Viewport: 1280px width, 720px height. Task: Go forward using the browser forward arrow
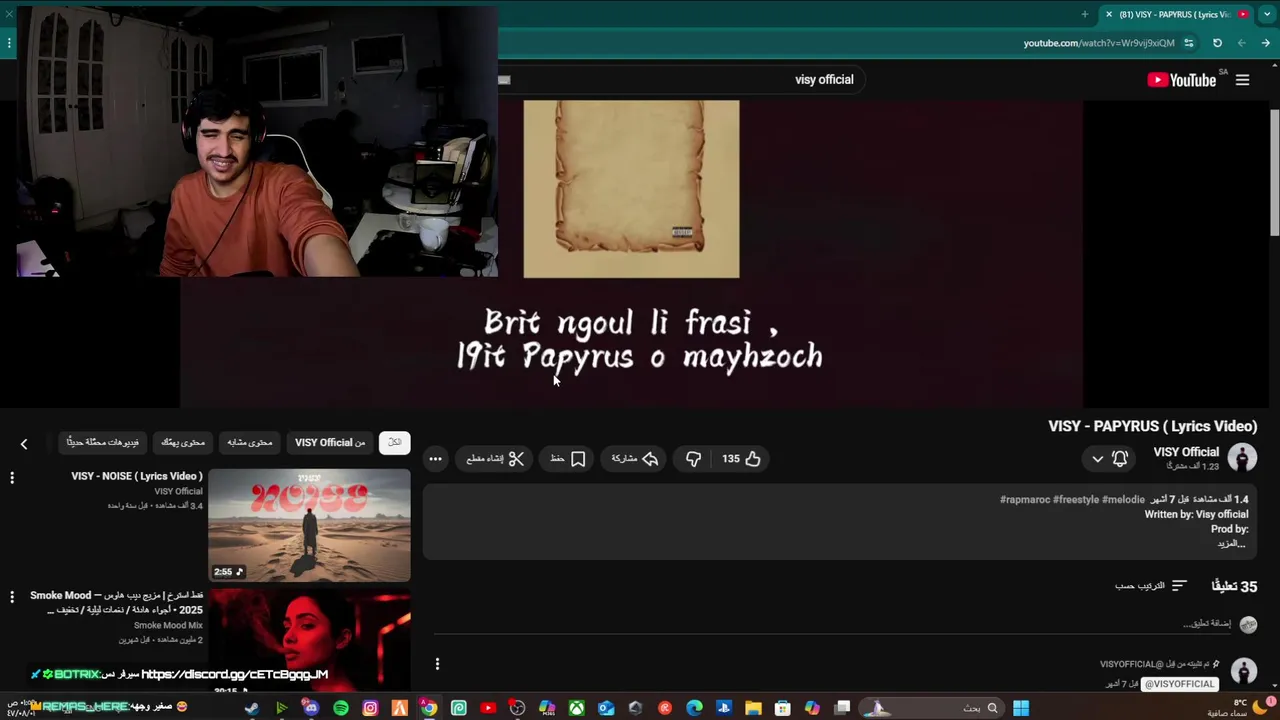point(1241,43)
